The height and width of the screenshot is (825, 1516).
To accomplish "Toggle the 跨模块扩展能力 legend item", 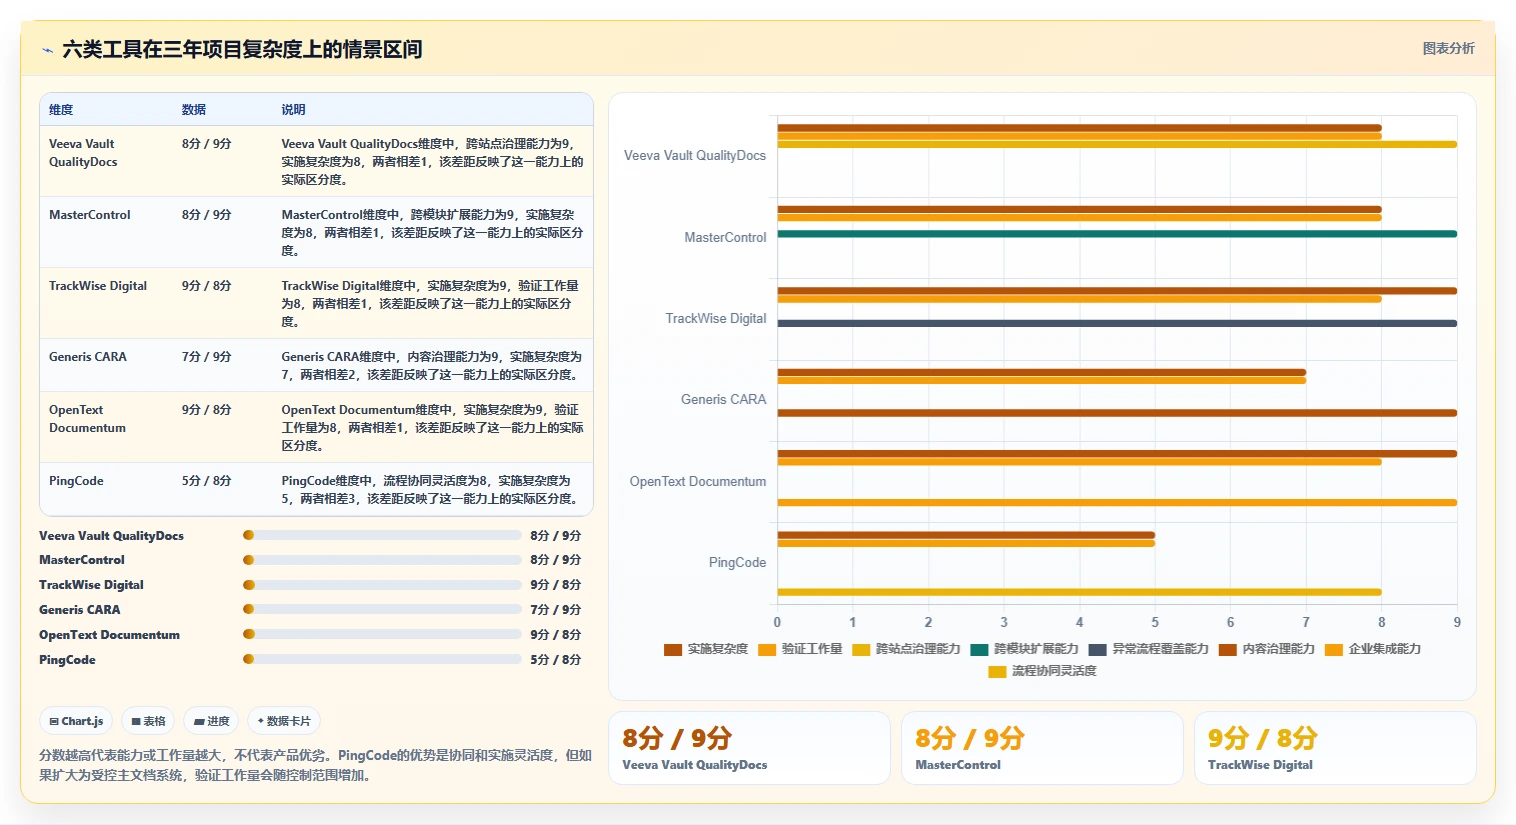I will click(1024, 649).
